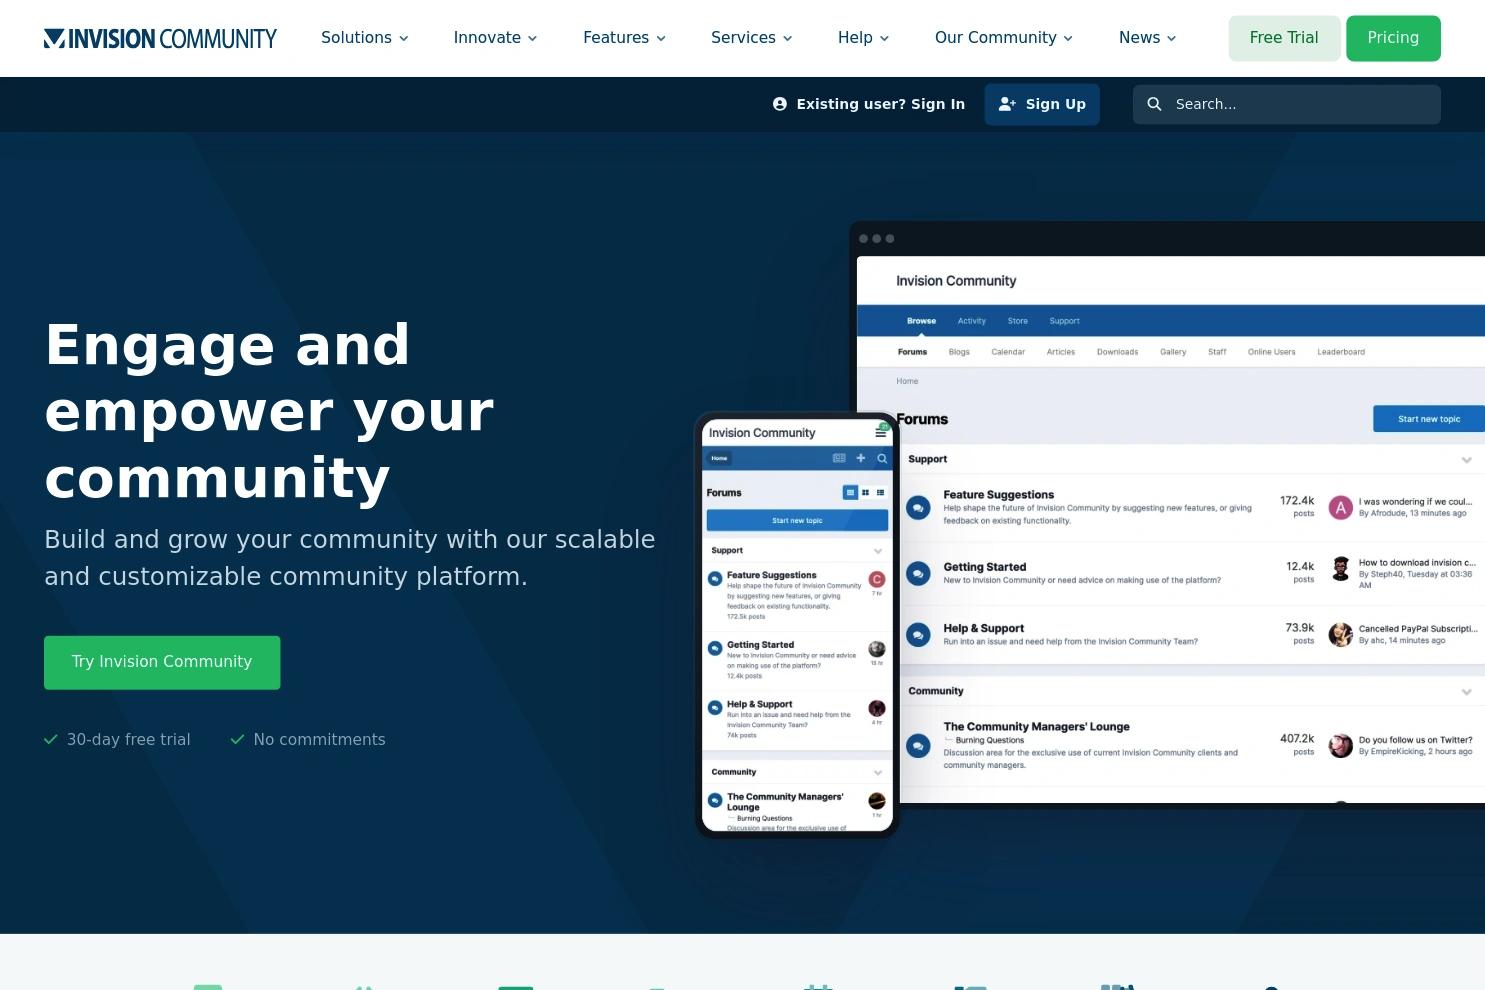
Task: Click Community Managers' Lounge forum icon, desktop mockup
Action: pyautogui.click(x=918, y=745)
